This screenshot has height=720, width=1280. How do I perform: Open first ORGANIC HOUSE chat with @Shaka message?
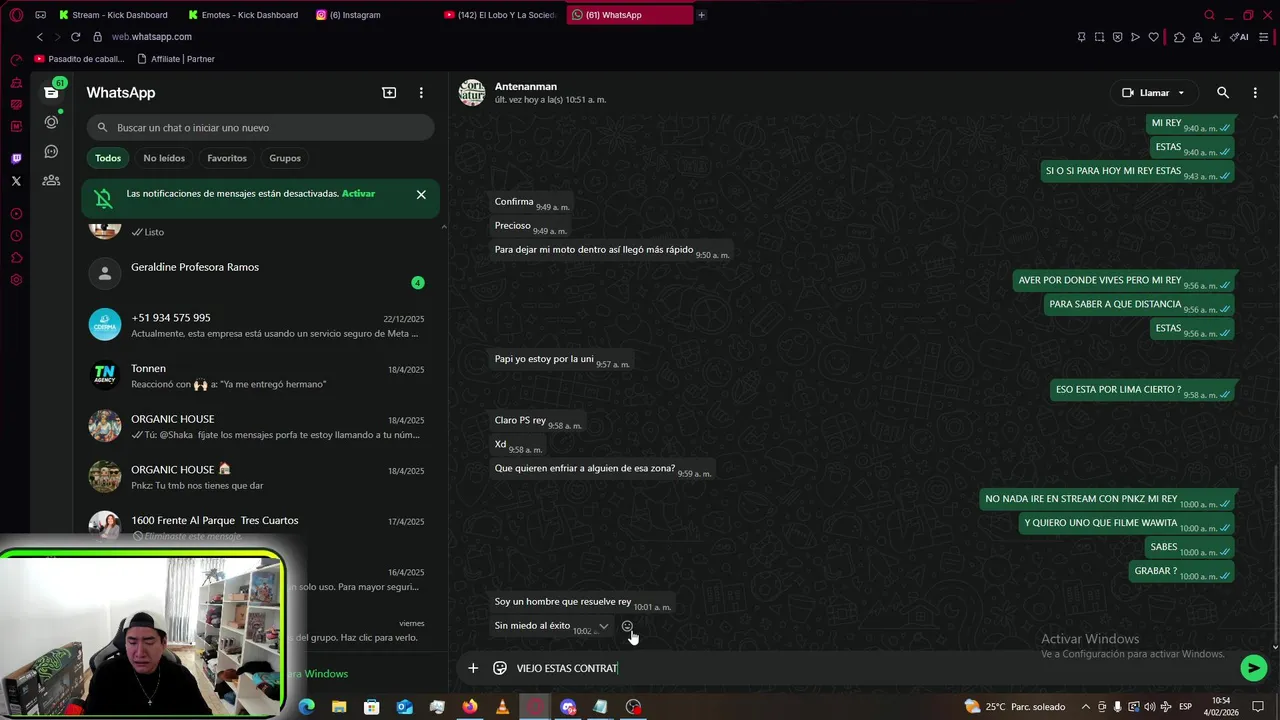[260, 426]
